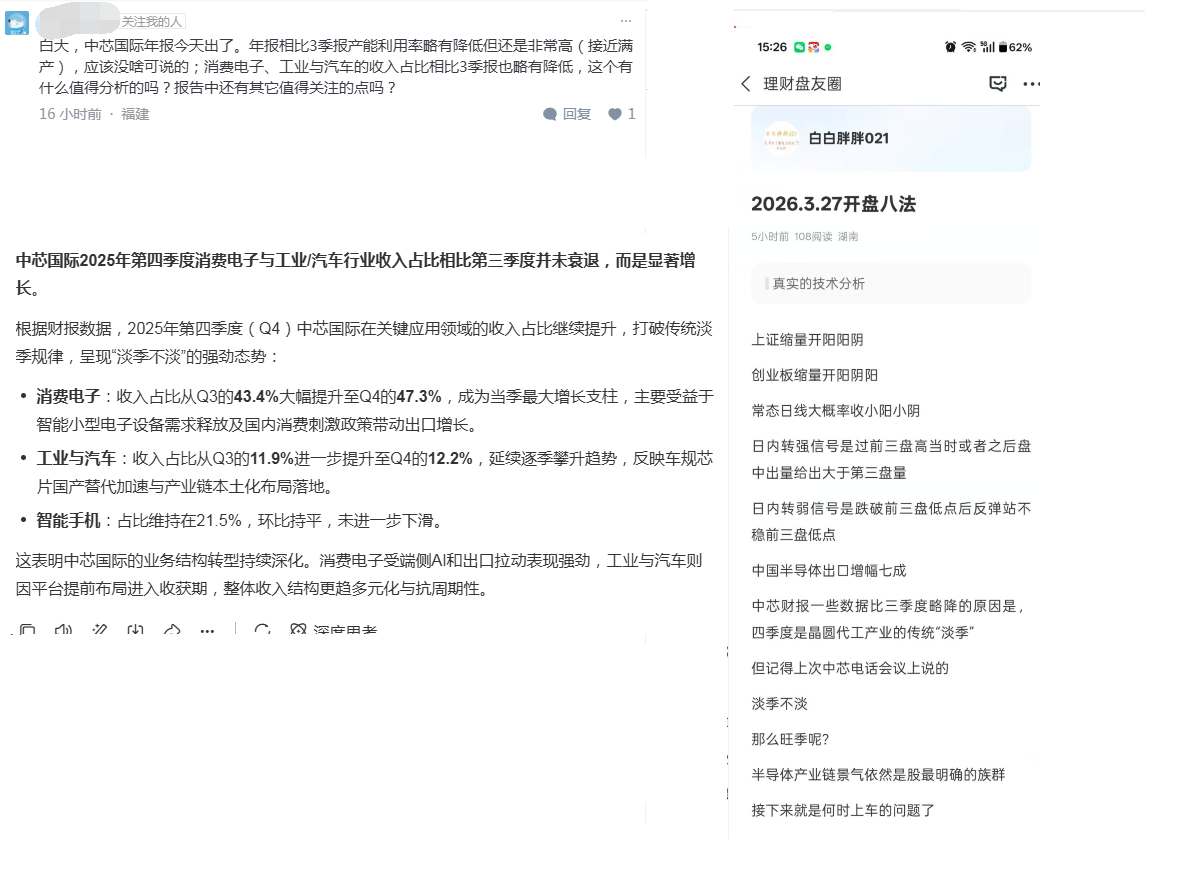
Task: Click the 理财盘友圈 header title
Action: tap(802, 84)
